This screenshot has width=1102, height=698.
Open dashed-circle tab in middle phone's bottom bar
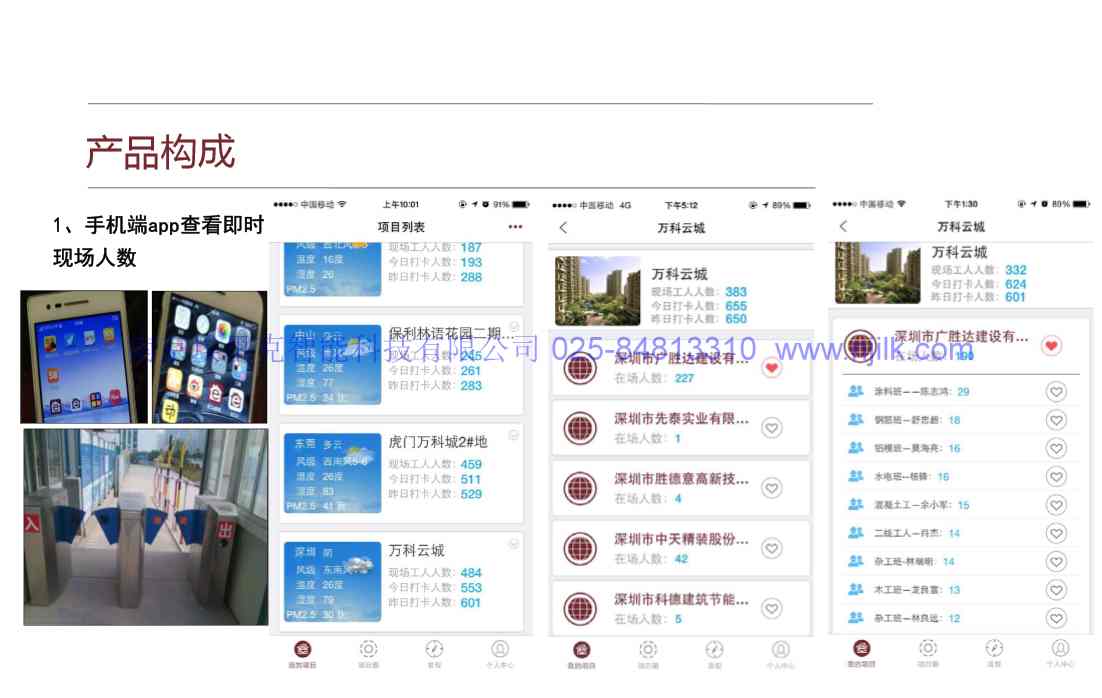tap(648, 649)
